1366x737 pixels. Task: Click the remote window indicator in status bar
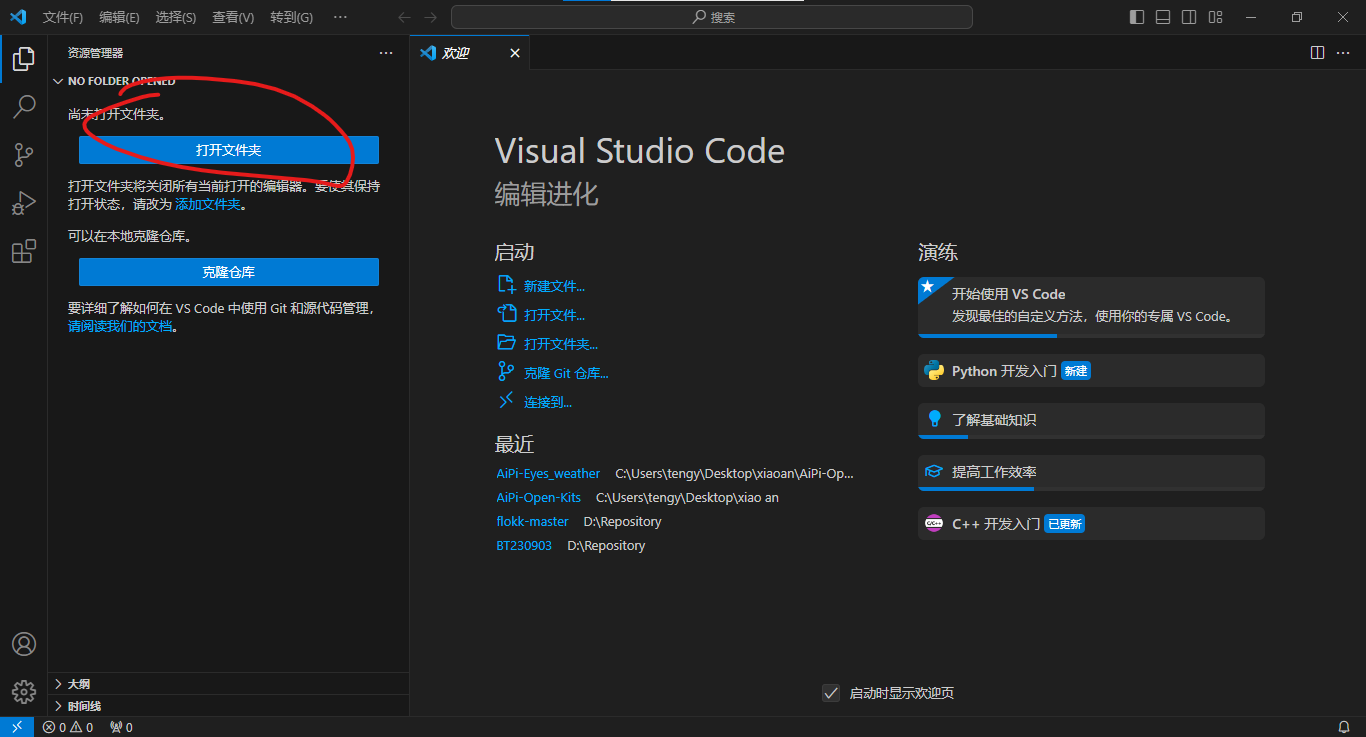click(x=17, y=727)
